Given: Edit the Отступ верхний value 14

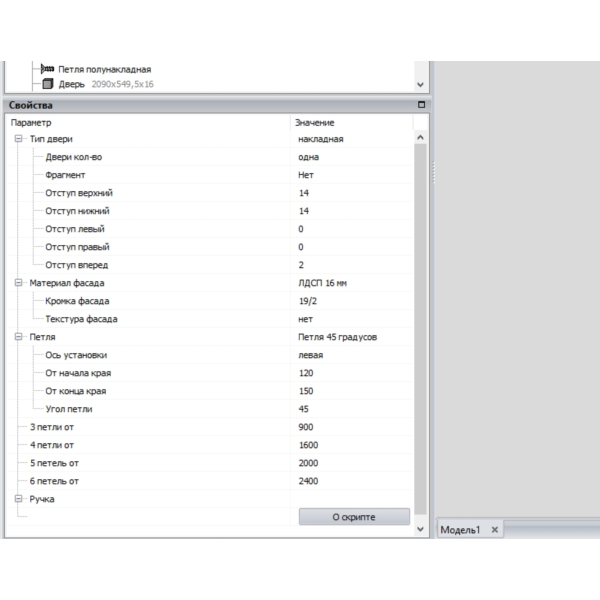Looking at the screenshot, I should pos(352,193).
